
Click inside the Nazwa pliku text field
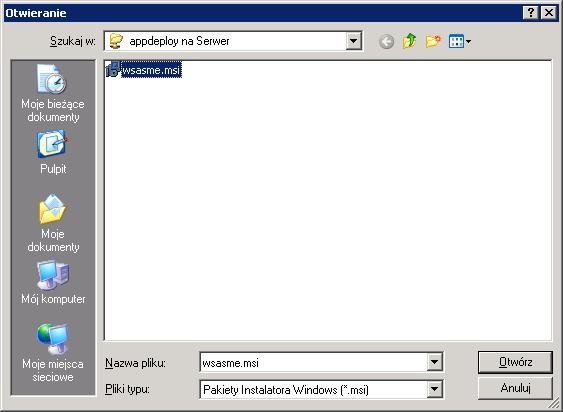pos(313,362)
